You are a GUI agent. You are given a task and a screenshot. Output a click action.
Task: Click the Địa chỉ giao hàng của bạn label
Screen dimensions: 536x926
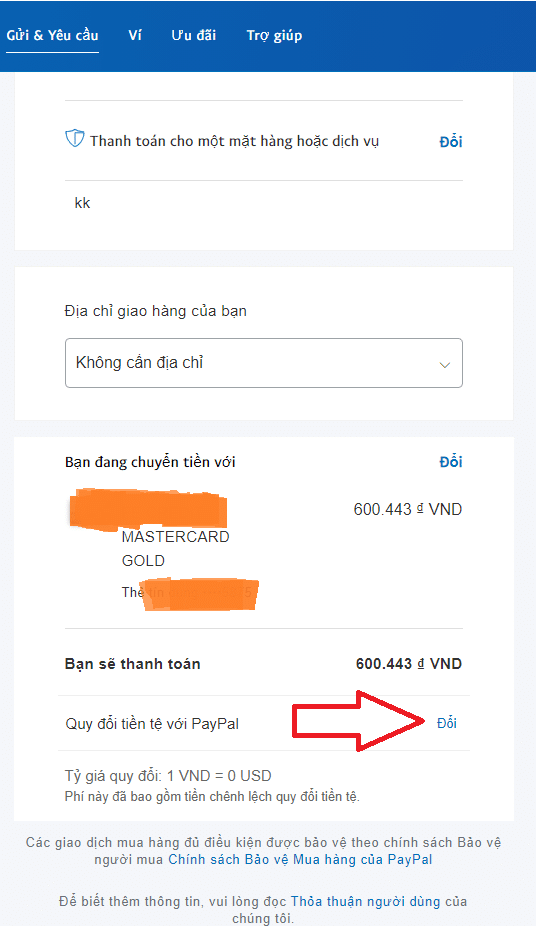[x=156, y=311]
